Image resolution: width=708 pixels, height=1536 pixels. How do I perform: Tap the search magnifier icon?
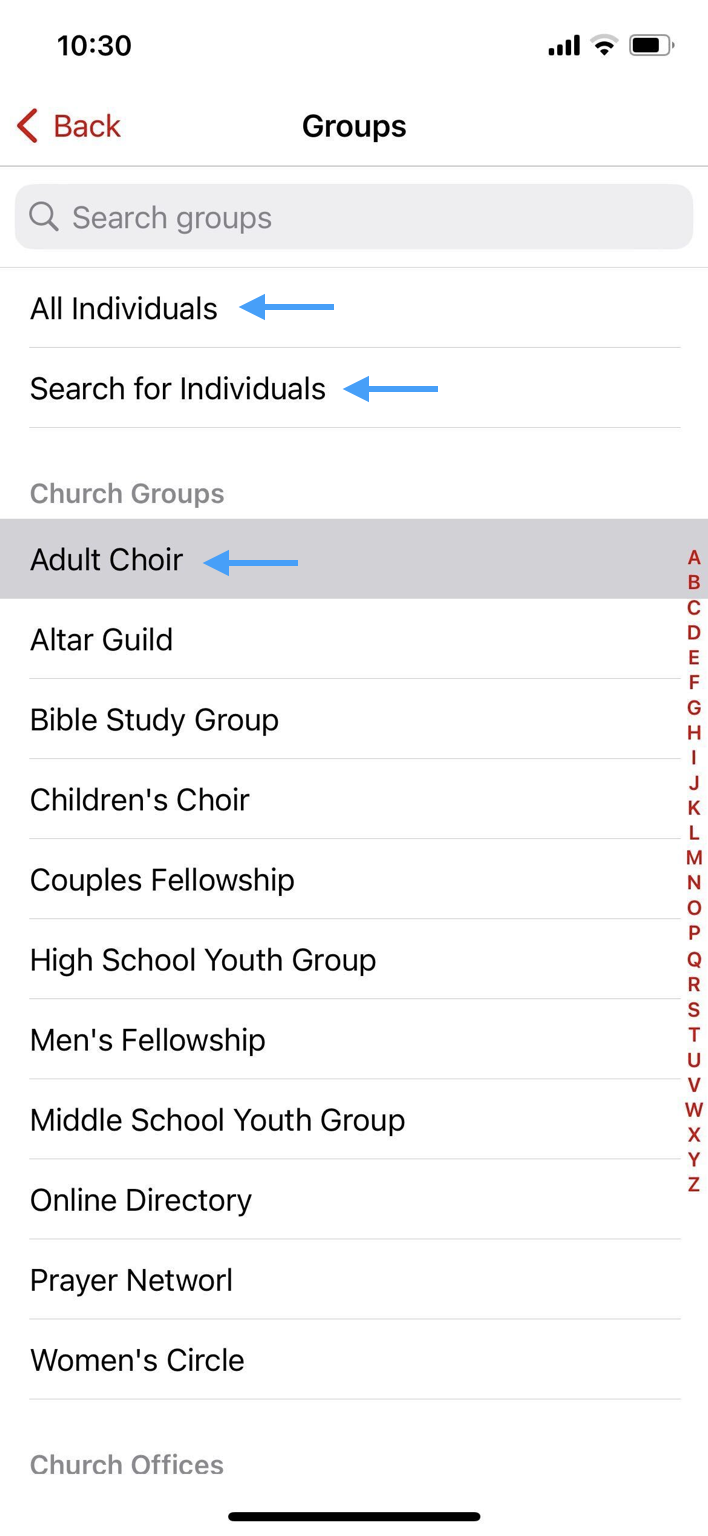pos(44,216)
